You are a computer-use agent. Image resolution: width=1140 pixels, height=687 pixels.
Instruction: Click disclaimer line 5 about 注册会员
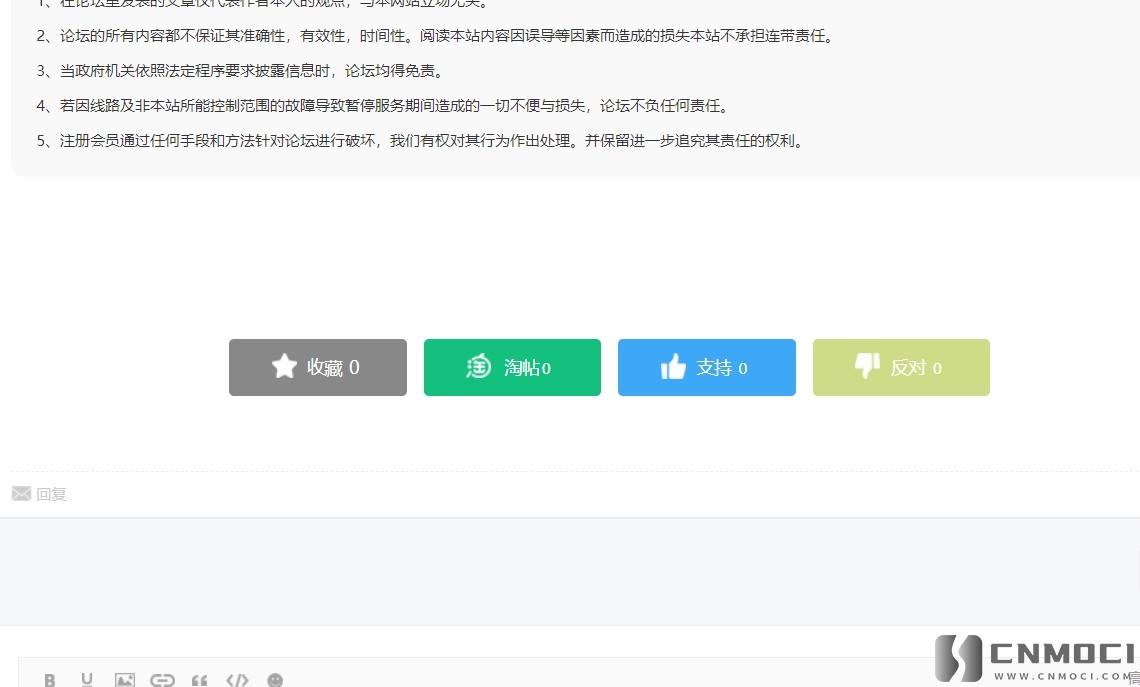pyautogui.click(x=421, y=140)
